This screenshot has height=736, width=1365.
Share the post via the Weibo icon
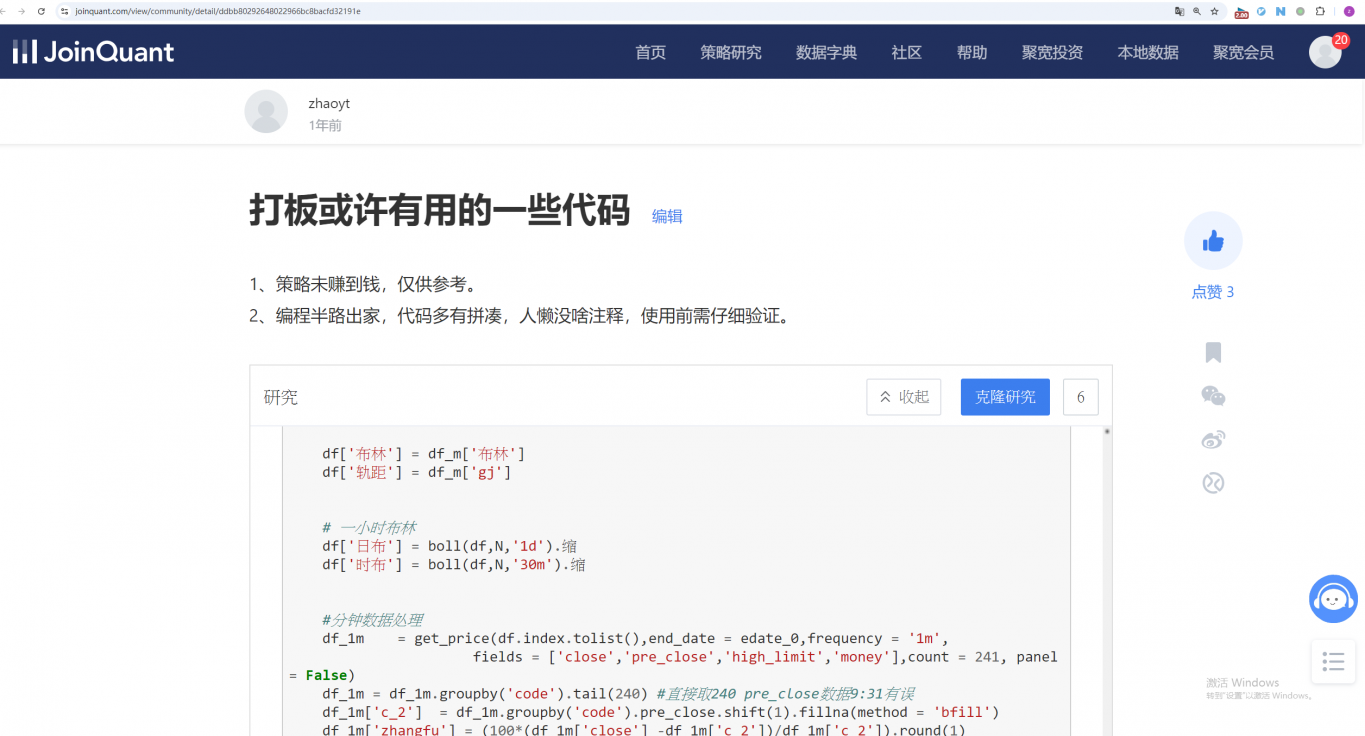[1213, 440]
